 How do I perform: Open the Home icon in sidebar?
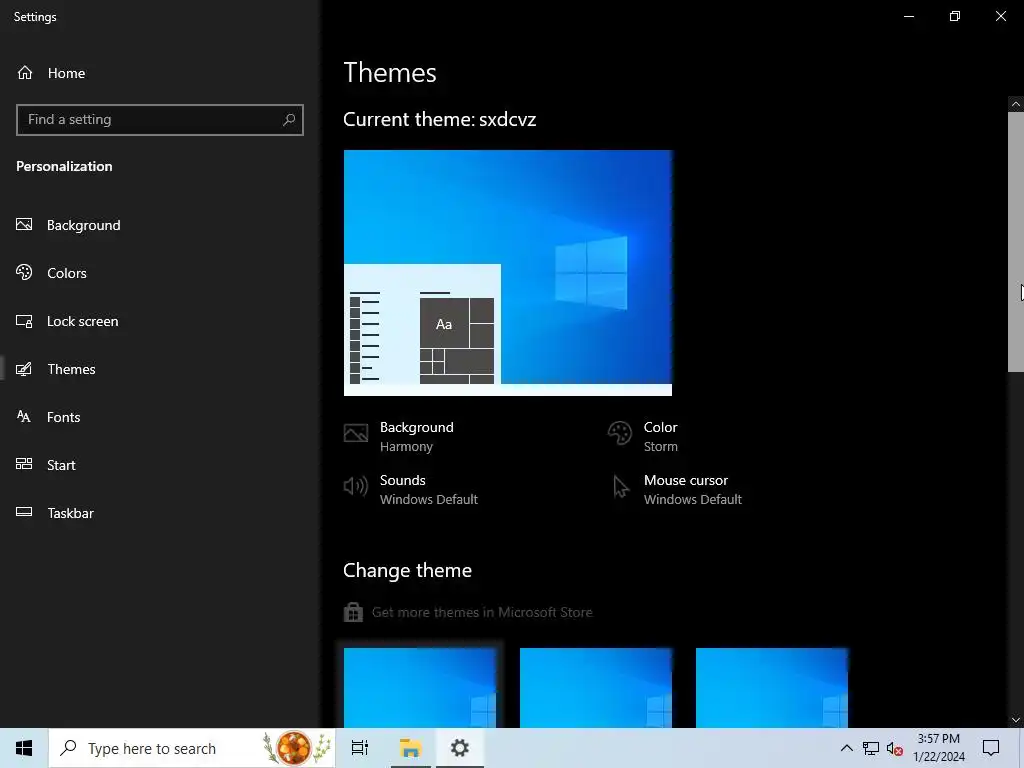coord(25,72)
